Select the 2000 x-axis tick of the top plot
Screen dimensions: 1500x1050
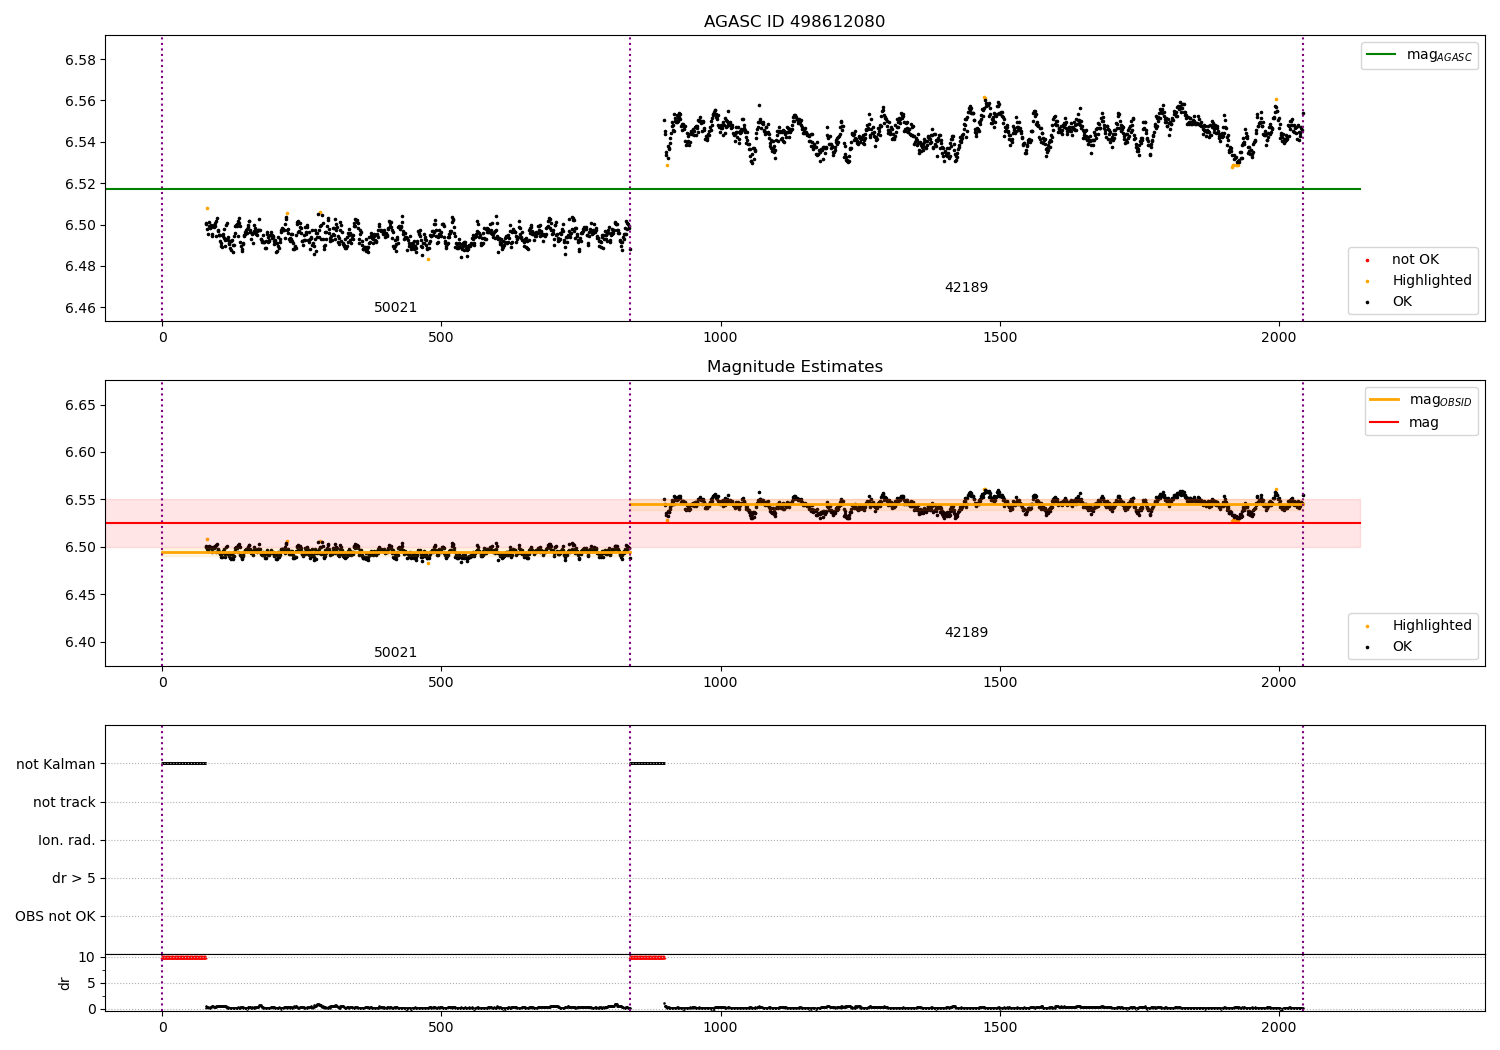(x=1278, y=338)
